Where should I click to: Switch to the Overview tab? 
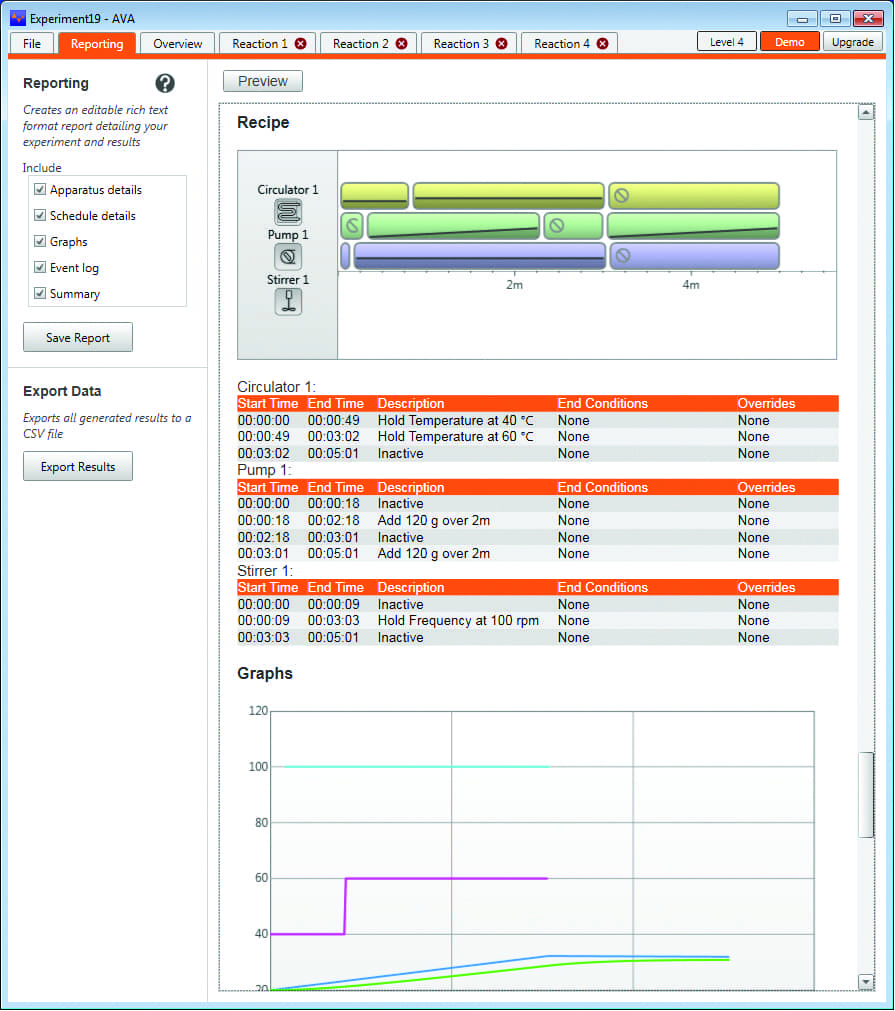(177, 43)
